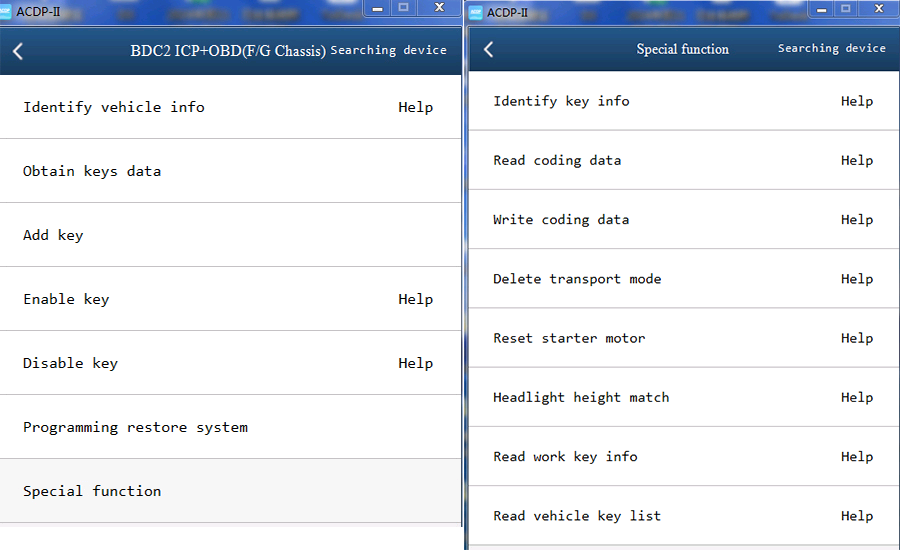Select Read vehicle key list
The image size is (900, 550).
pos(577,516)
